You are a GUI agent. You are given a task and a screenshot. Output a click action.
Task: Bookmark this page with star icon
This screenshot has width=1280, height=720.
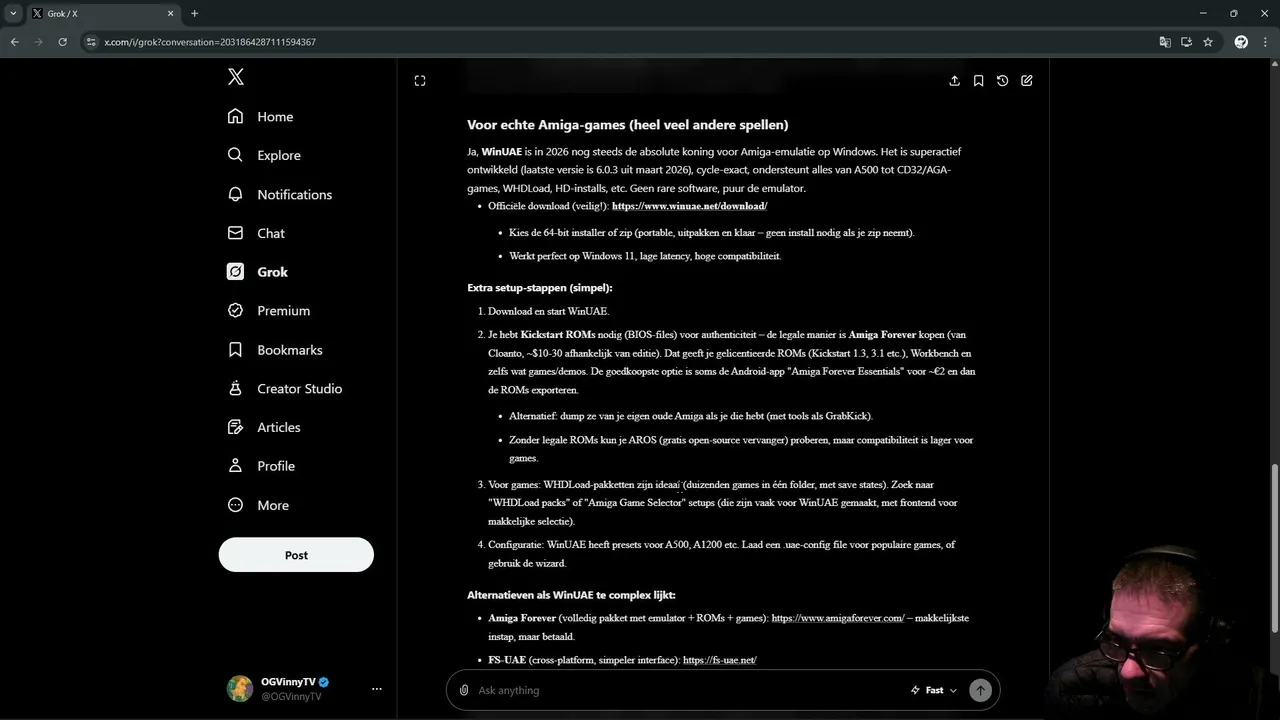tap(1208, 42)
